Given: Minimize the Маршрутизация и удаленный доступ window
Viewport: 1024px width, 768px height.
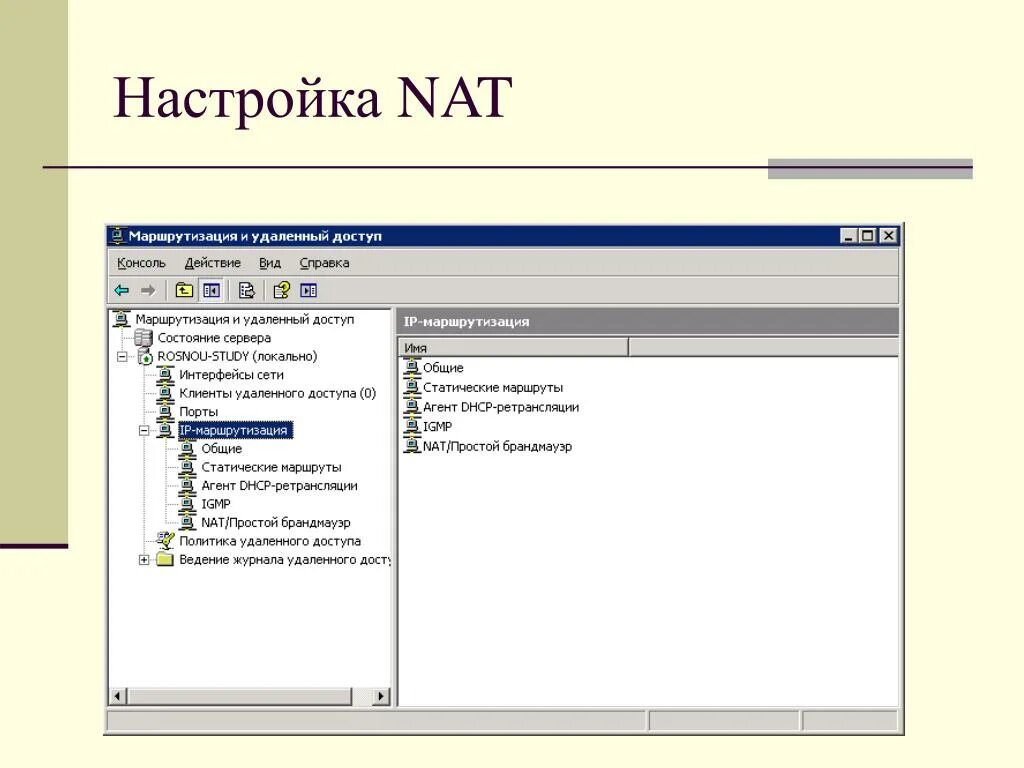Looking at the screenshot, I should pyautogui.click(x=848, y=236).
